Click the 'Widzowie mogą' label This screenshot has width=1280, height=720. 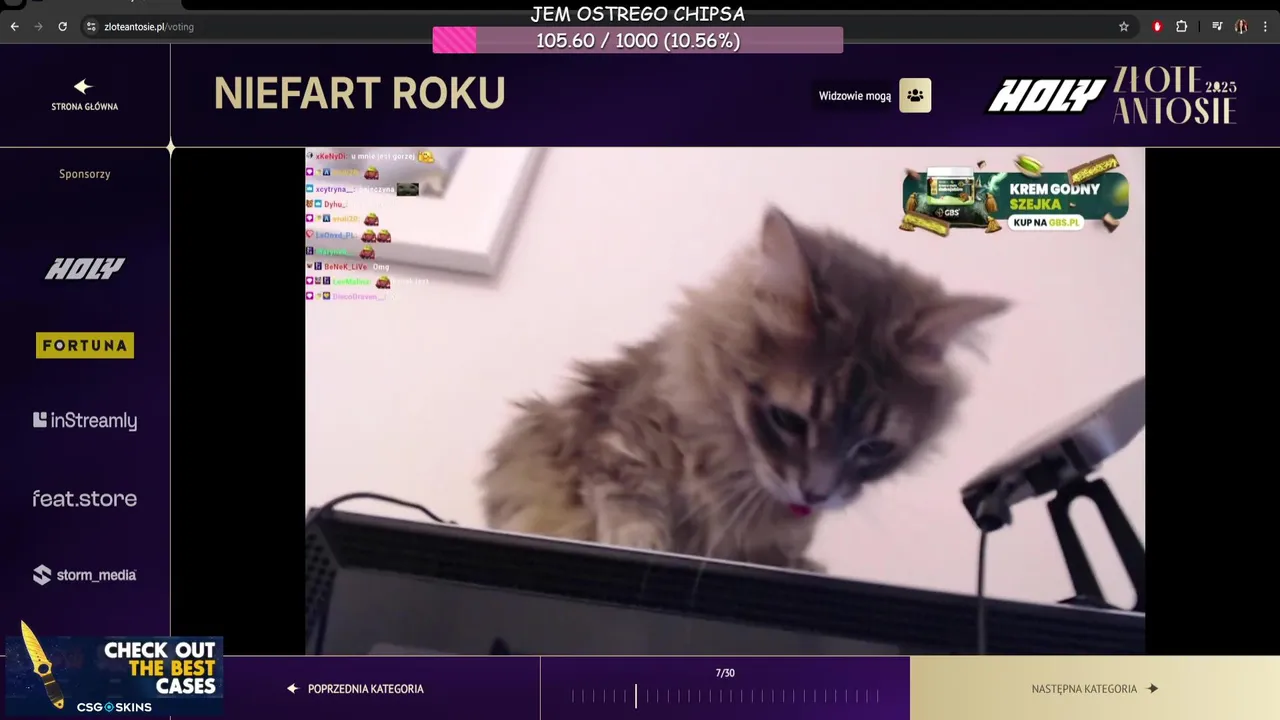pos(855,96)
